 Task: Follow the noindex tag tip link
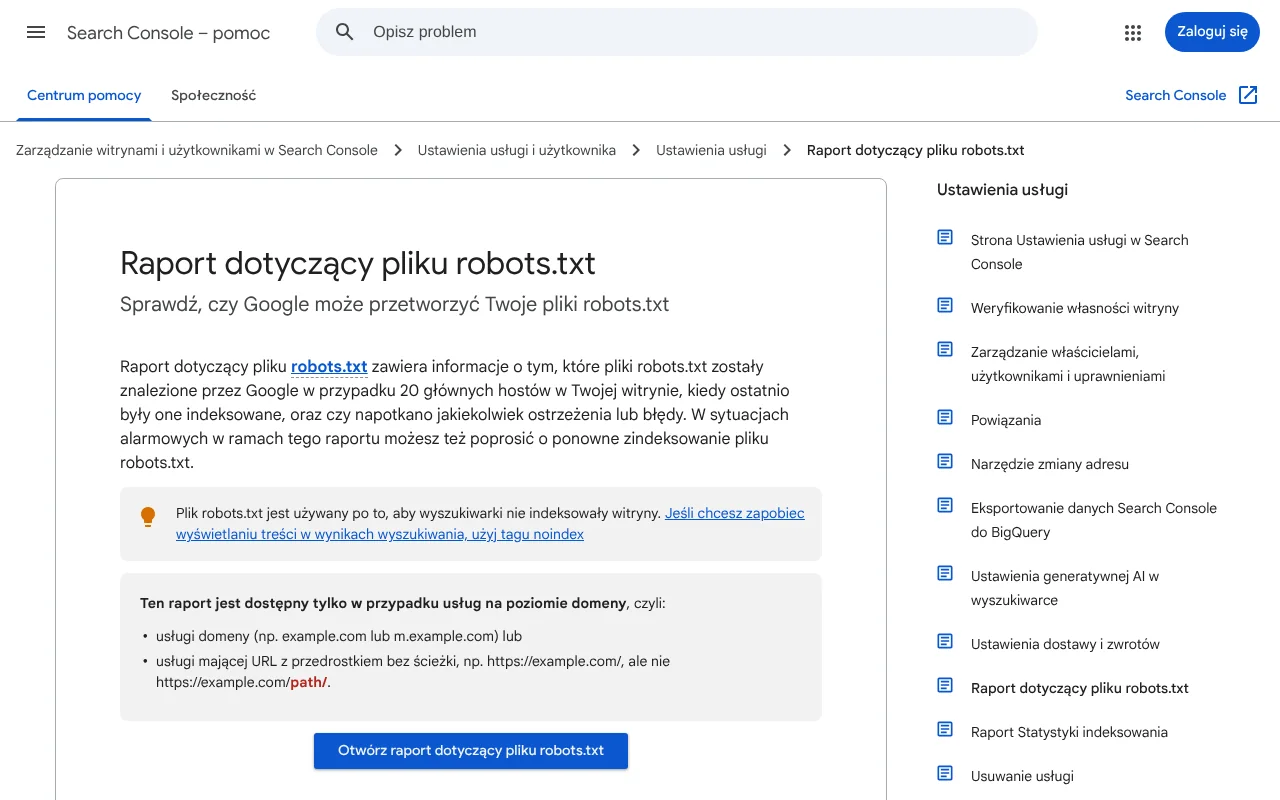coord(490,524)
